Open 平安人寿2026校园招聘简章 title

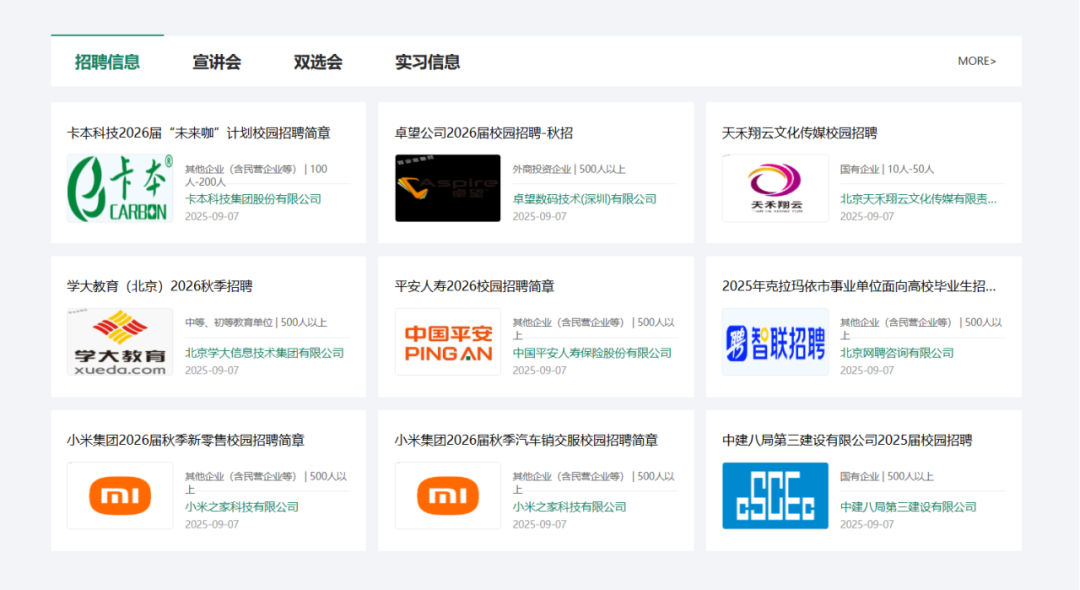(x=474, y=287)
